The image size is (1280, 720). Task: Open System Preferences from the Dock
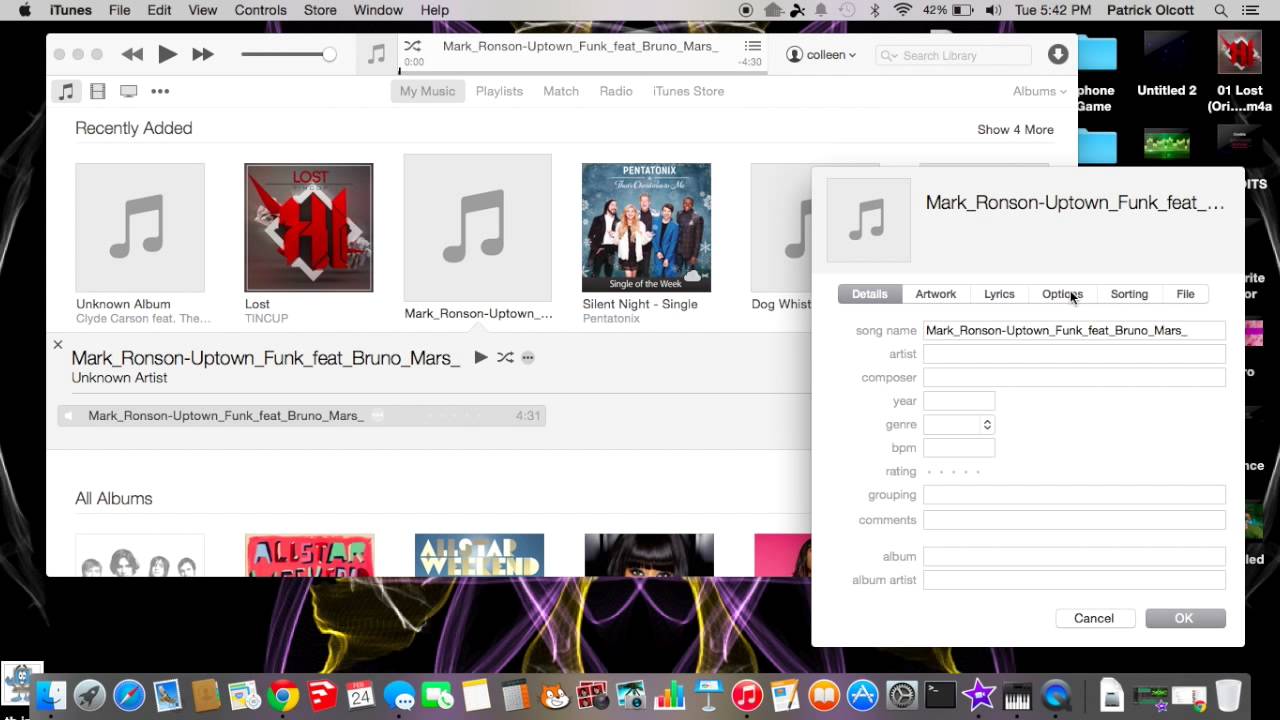902,695
